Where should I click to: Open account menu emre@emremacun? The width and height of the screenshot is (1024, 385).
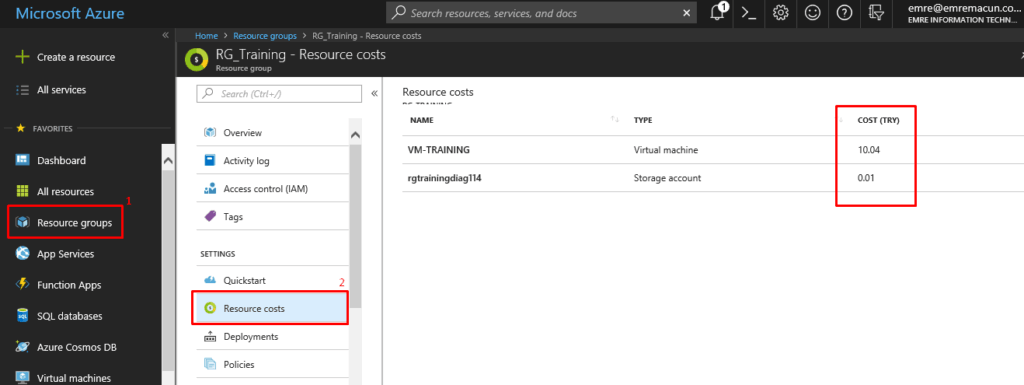[x=963, y=13]
